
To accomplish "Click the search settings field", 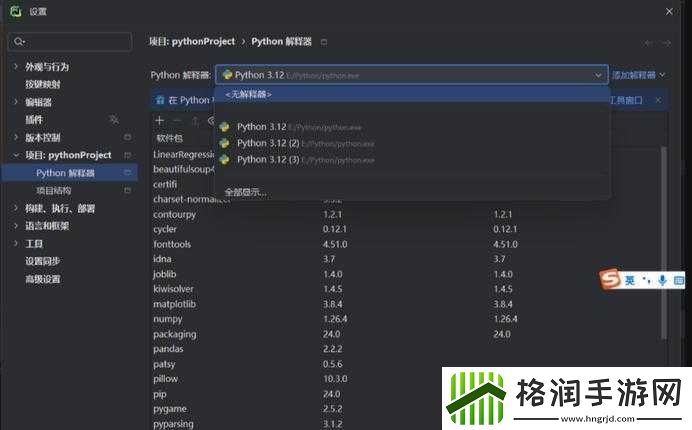I will [x=70, y=42].
